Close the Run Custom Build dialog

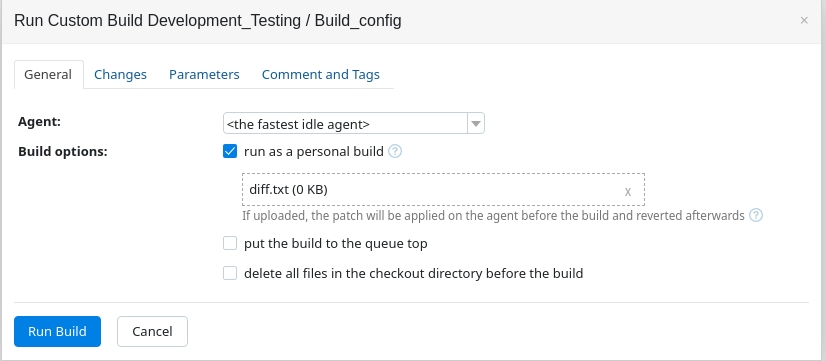[804, 21]
